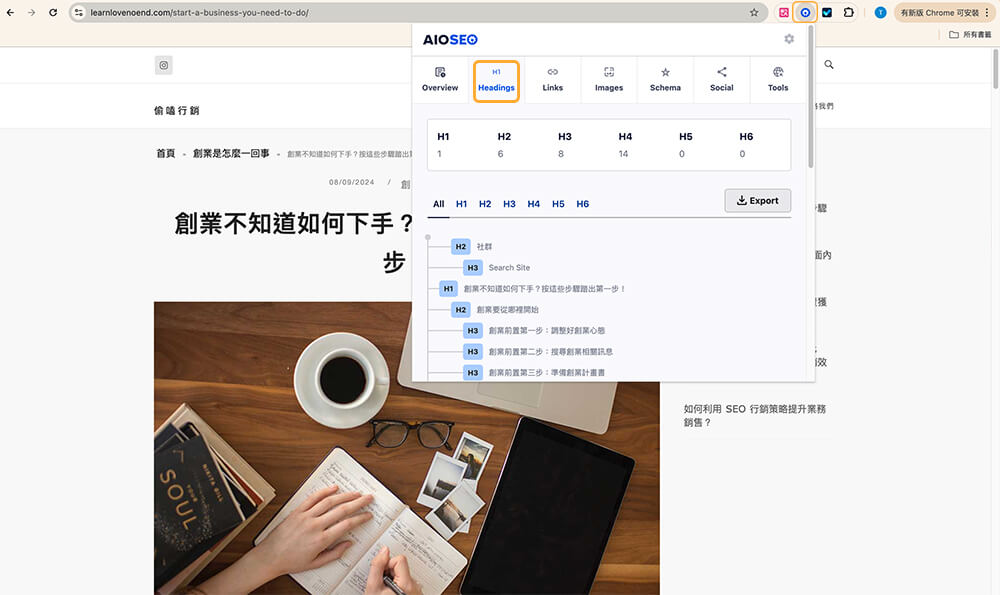Click the Instagram icon on the webpage
This screenshot has height=595, width=1000.
pos(164,65)
